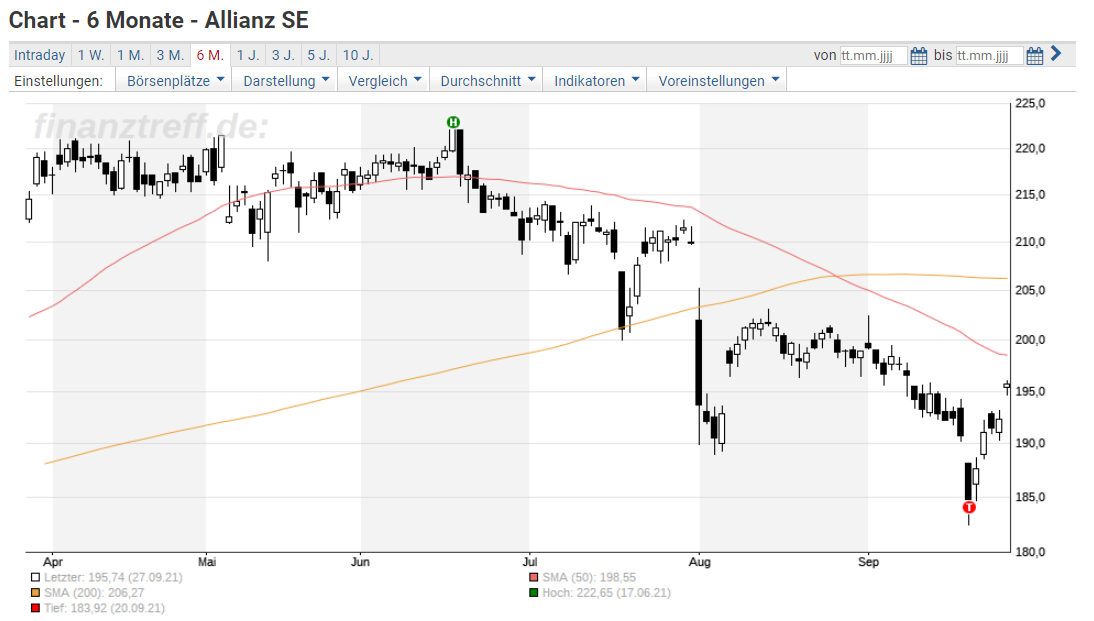This screenshot has height=621, width=1094.
Task: Open the Darstellung dropdown
Action: pyautogui.click(x=285, y=81)
